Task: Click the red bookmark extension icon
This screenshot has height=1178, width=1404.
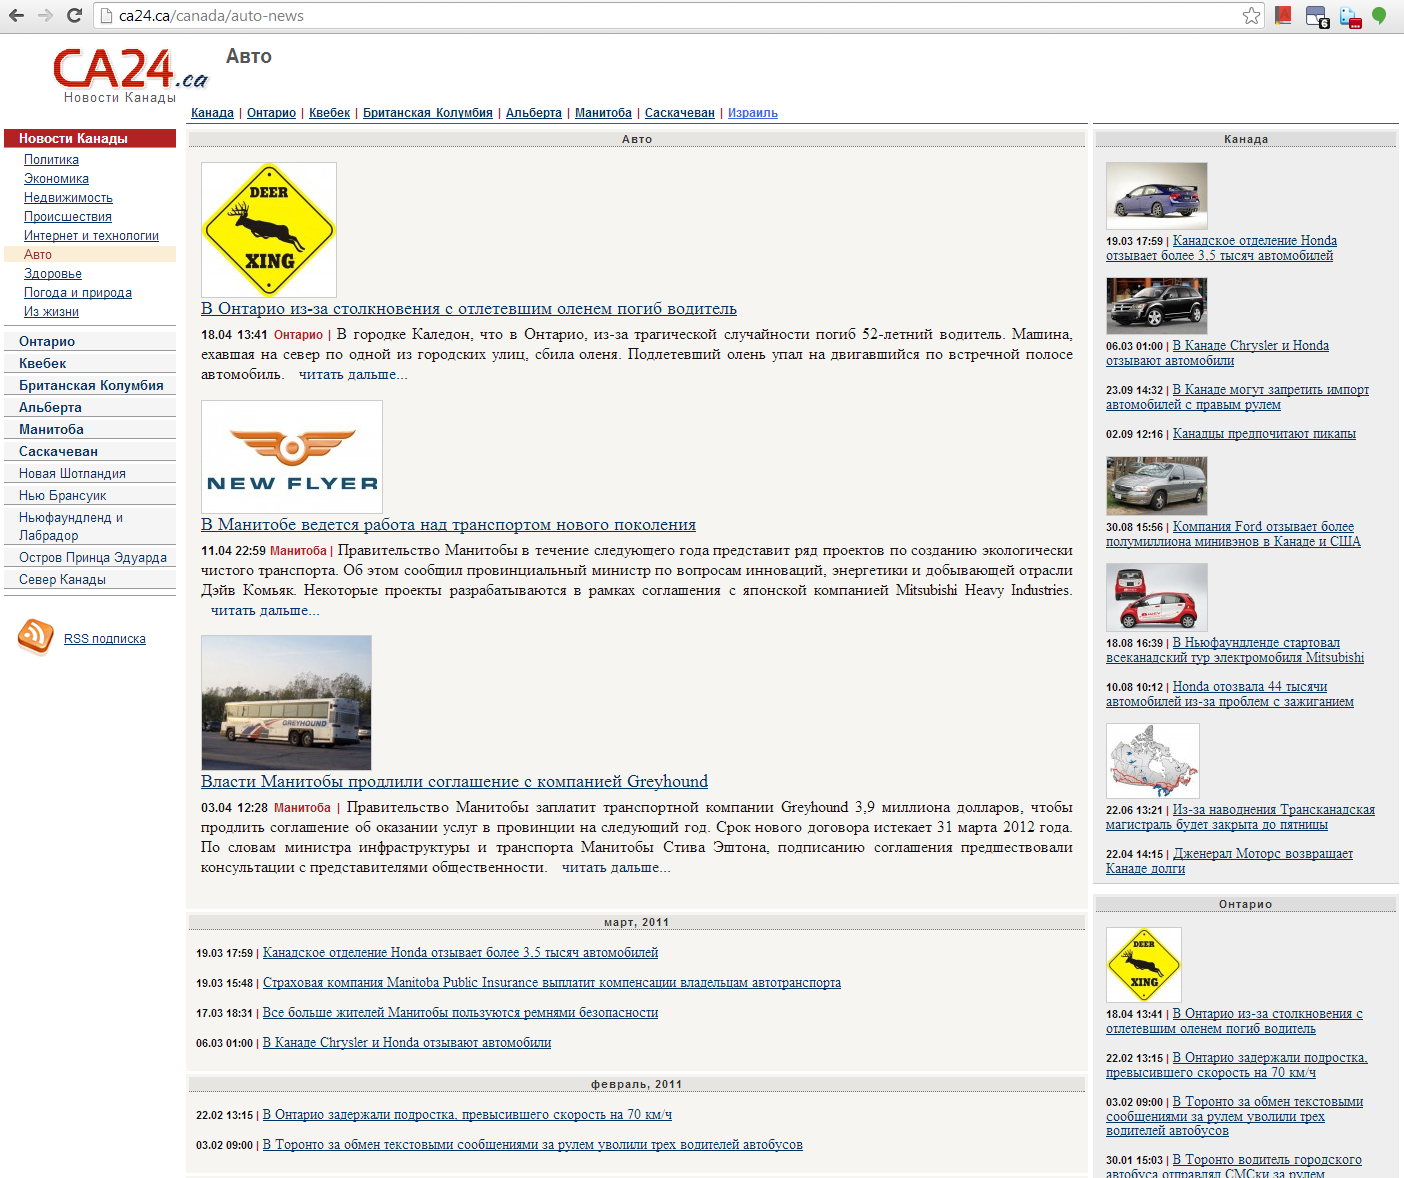Action: click(1283, 16)
